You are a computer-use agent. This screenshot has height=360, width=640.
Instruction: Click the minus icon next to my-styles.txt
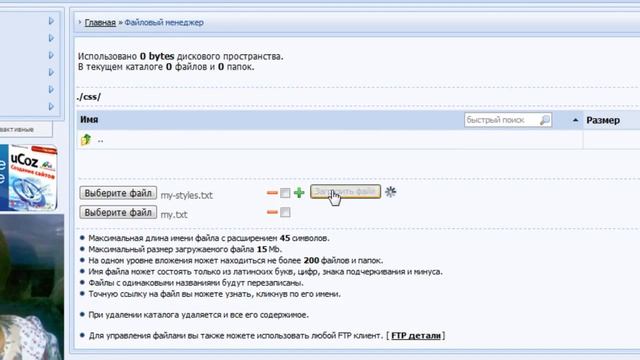coord(272,193)
